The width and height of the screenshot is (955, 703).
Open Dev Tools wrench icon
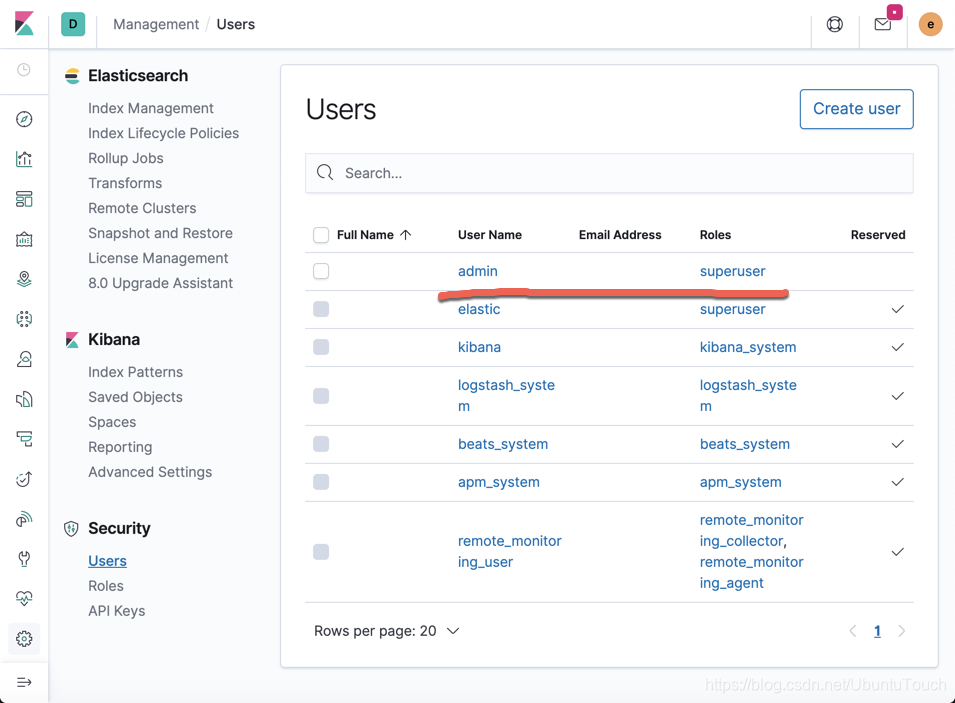click(24, 559)
